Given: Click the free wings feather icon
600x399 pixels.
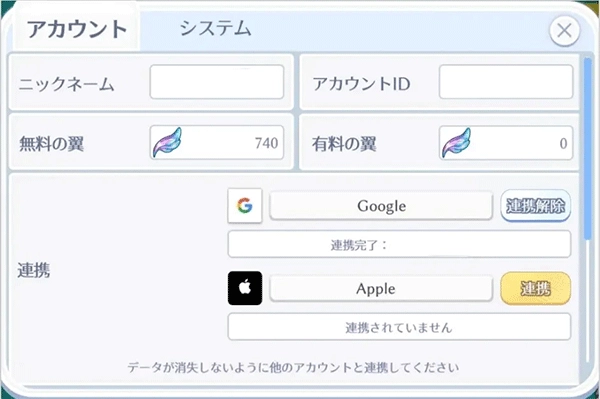Looking at the screenshot, I should point(167,143).
